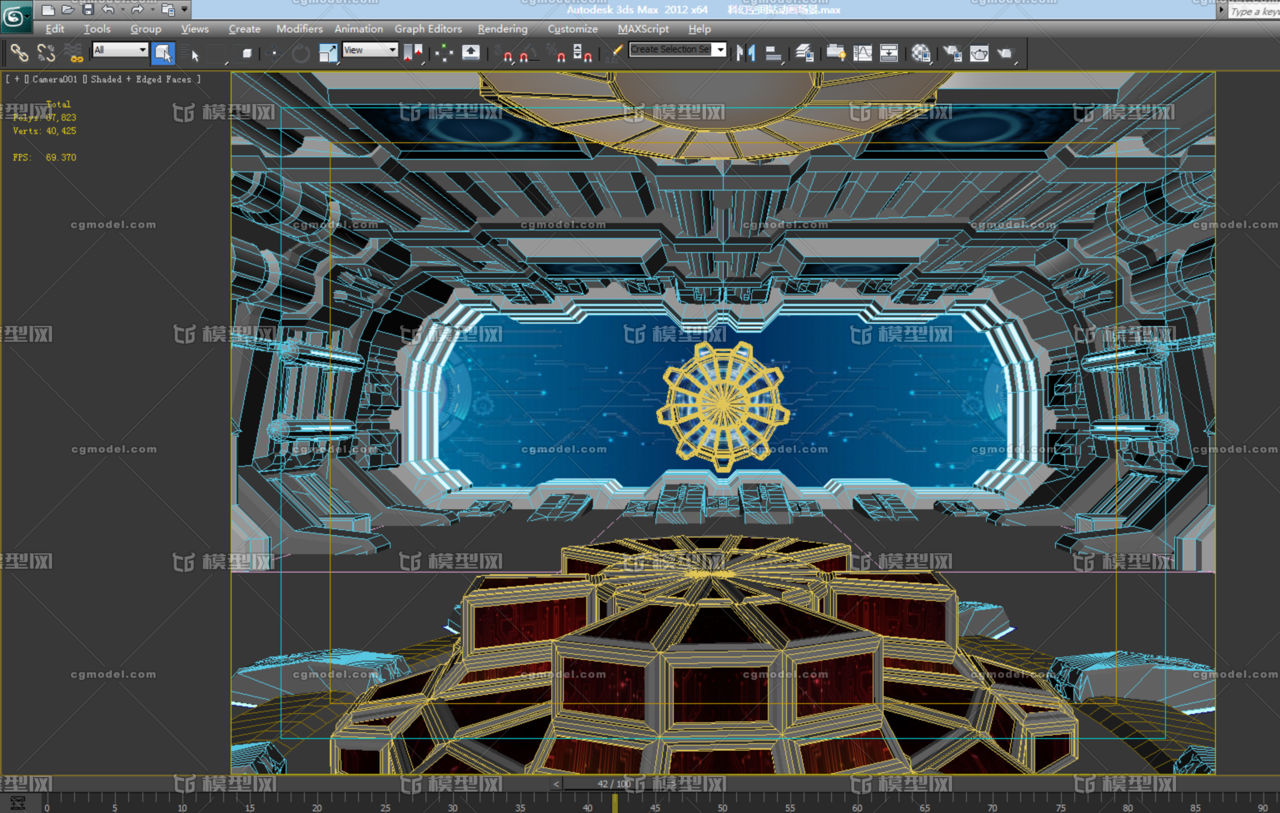Open the MAXScript menu

(642, 29)
